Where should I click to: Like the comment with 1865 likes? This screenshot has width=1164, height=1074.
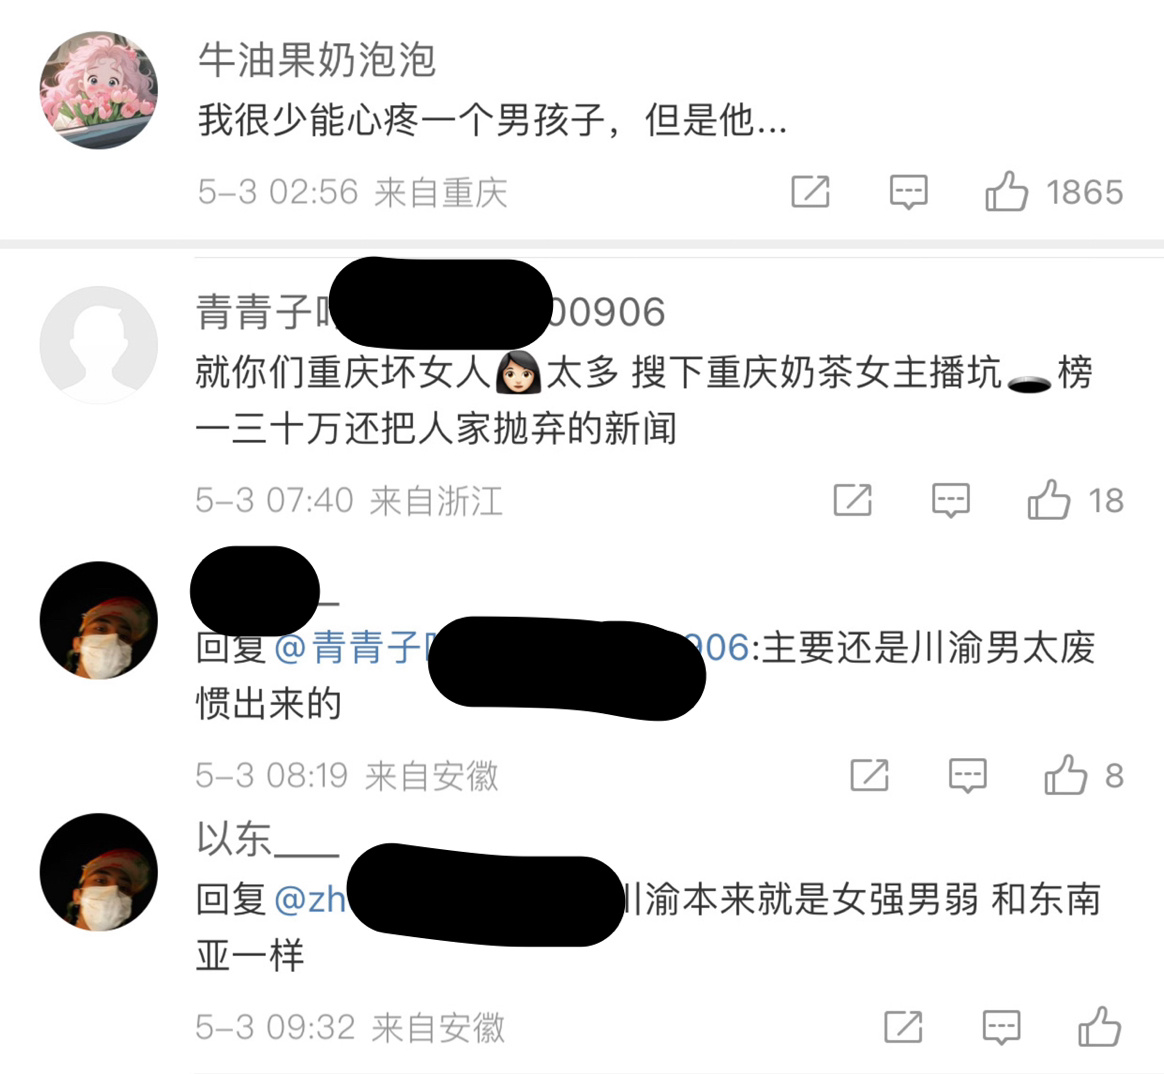pyautogui.click(x=1006, y=191)
